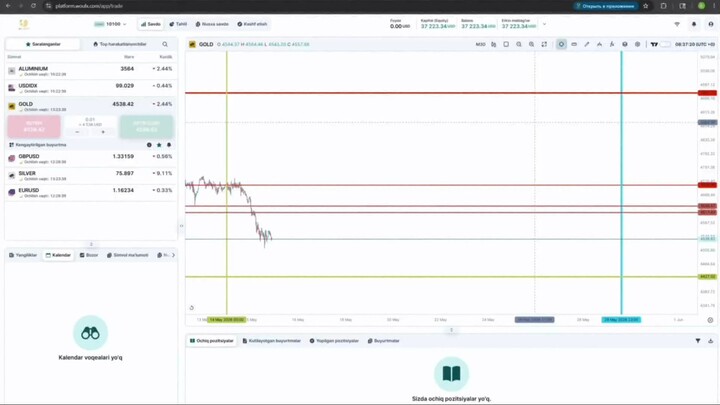Image resolution: width=720 pixels, height=405 pixels.
Task: Open the Yangiliklar news tab
Action: click(x=23, y=255)
